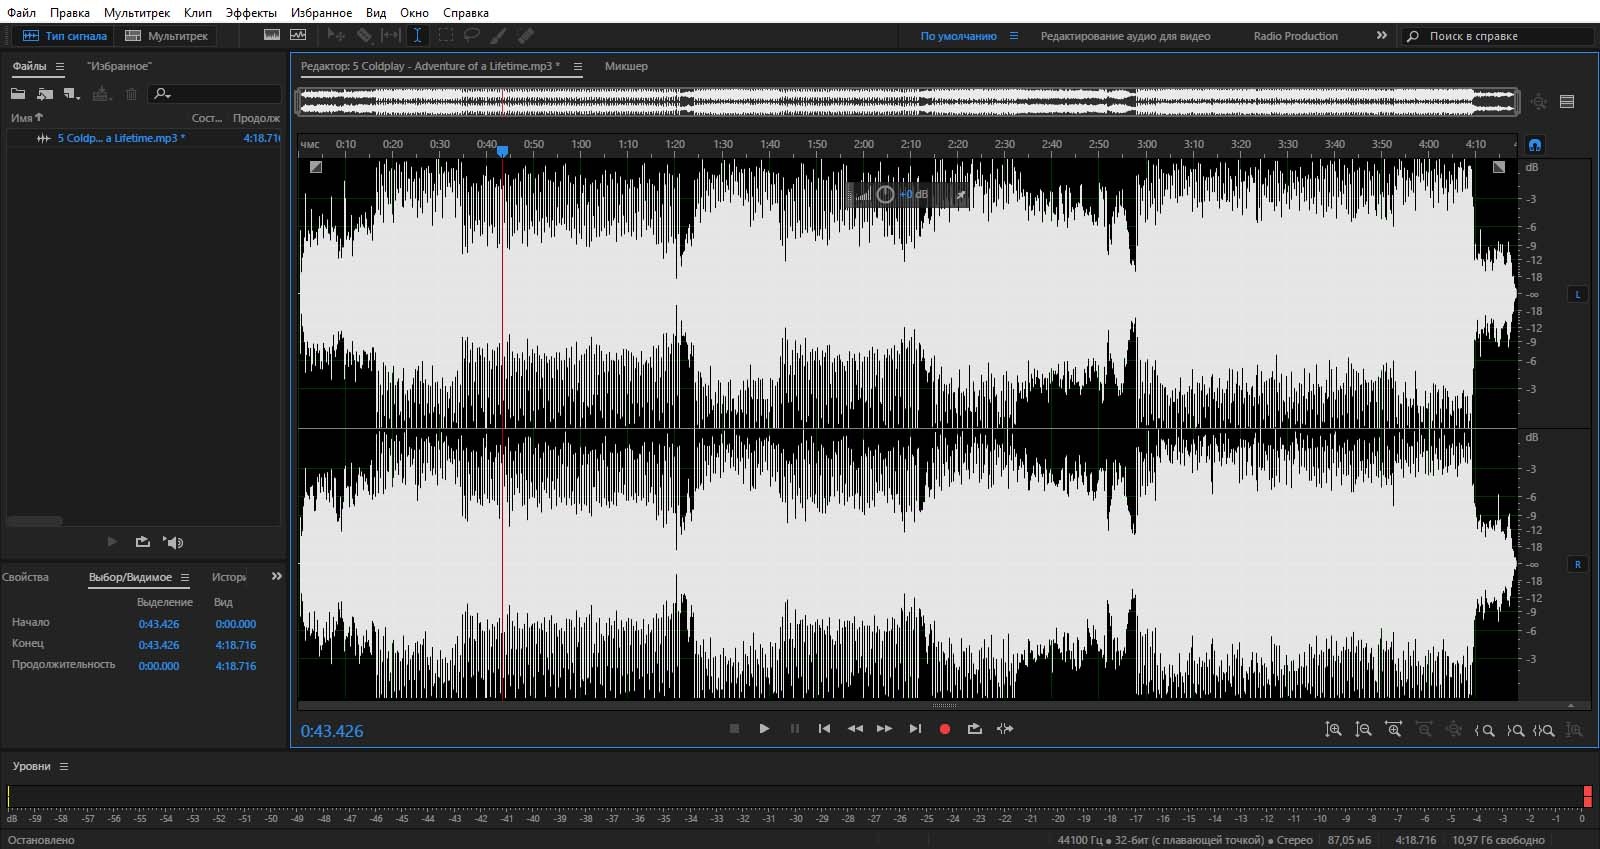Show the spectral pitch display
Image resolution: width=1600 pixels, height=849 pixels.
(298, 35)
